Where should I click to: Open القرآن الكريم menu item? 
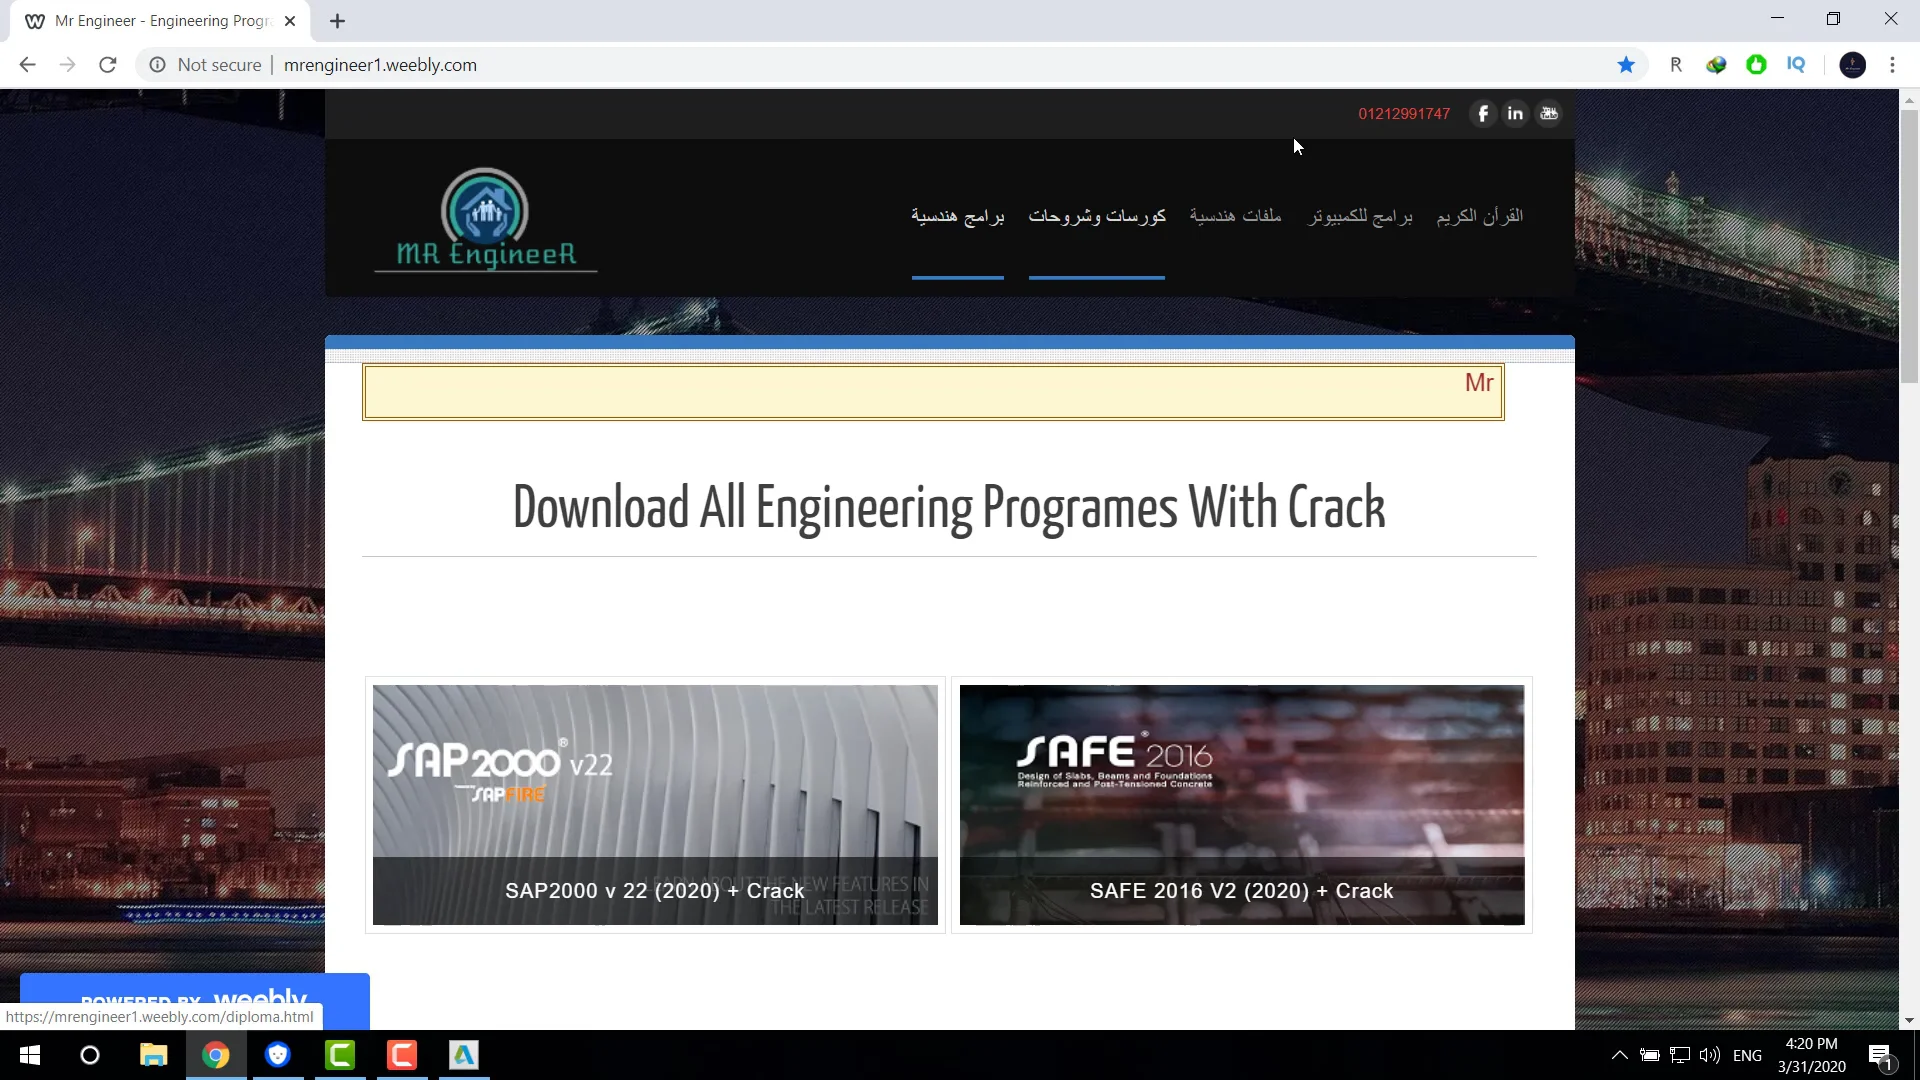pyautogui.click(x=1480, y=216)
